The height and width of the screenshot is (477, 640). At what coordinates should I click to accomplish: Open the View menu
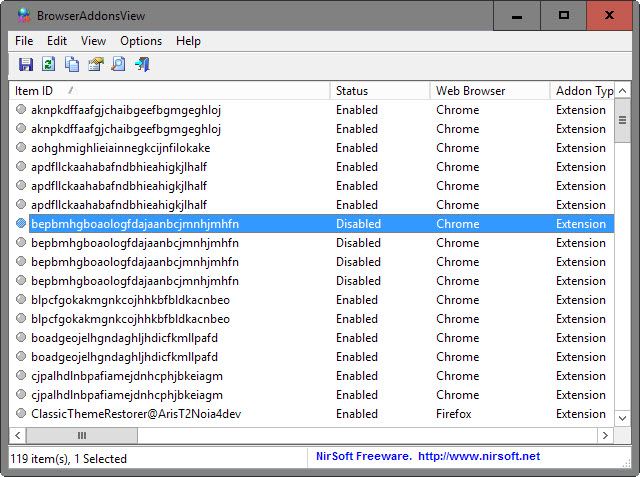(93, 41)
